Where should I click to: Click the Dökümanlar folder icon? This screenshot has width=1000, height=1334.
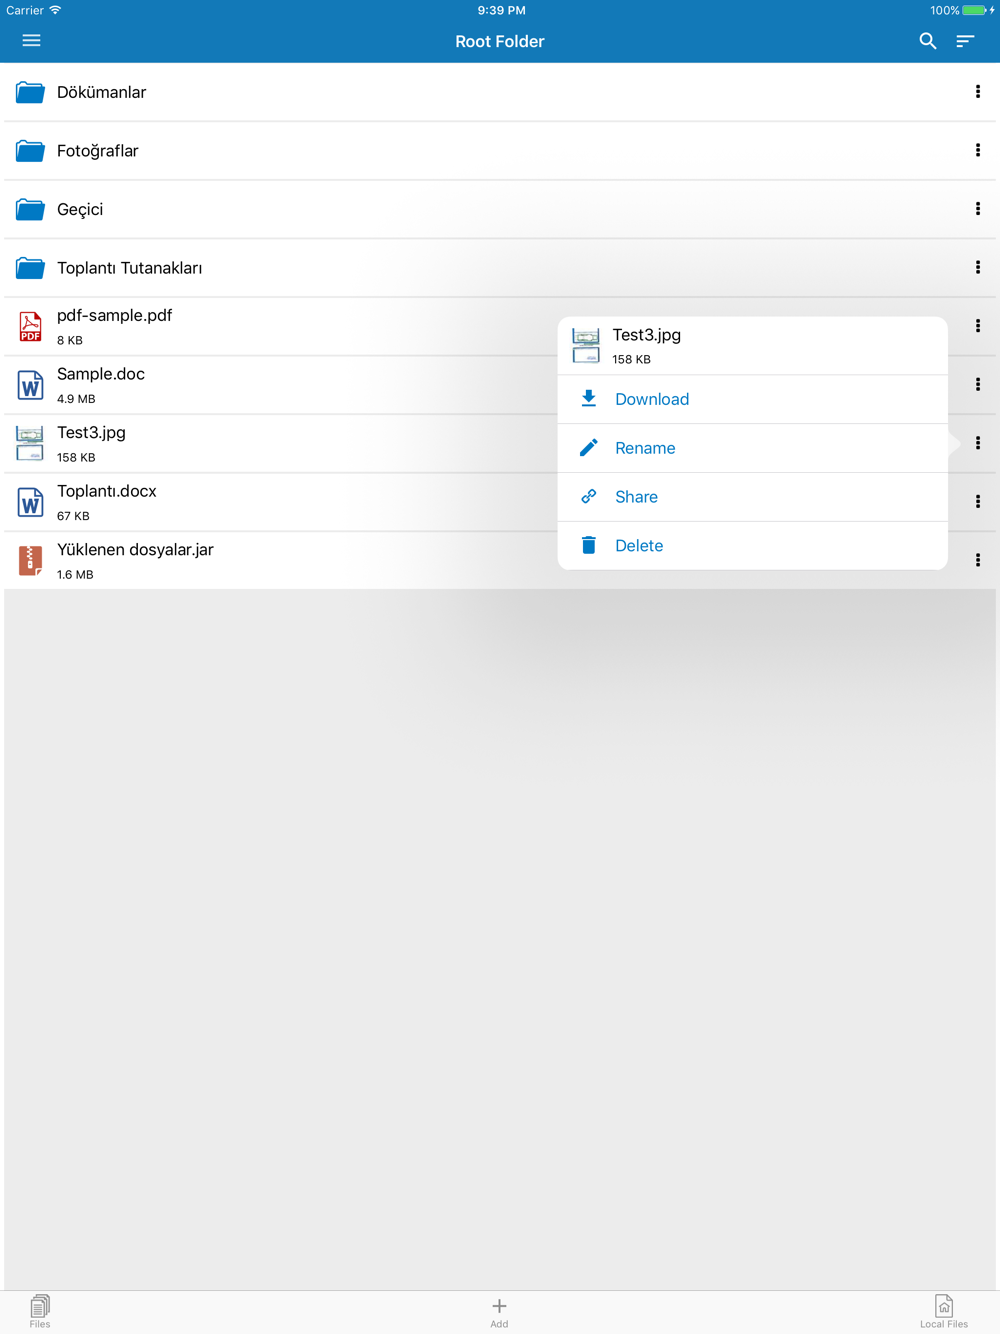(x=30, y=92)
